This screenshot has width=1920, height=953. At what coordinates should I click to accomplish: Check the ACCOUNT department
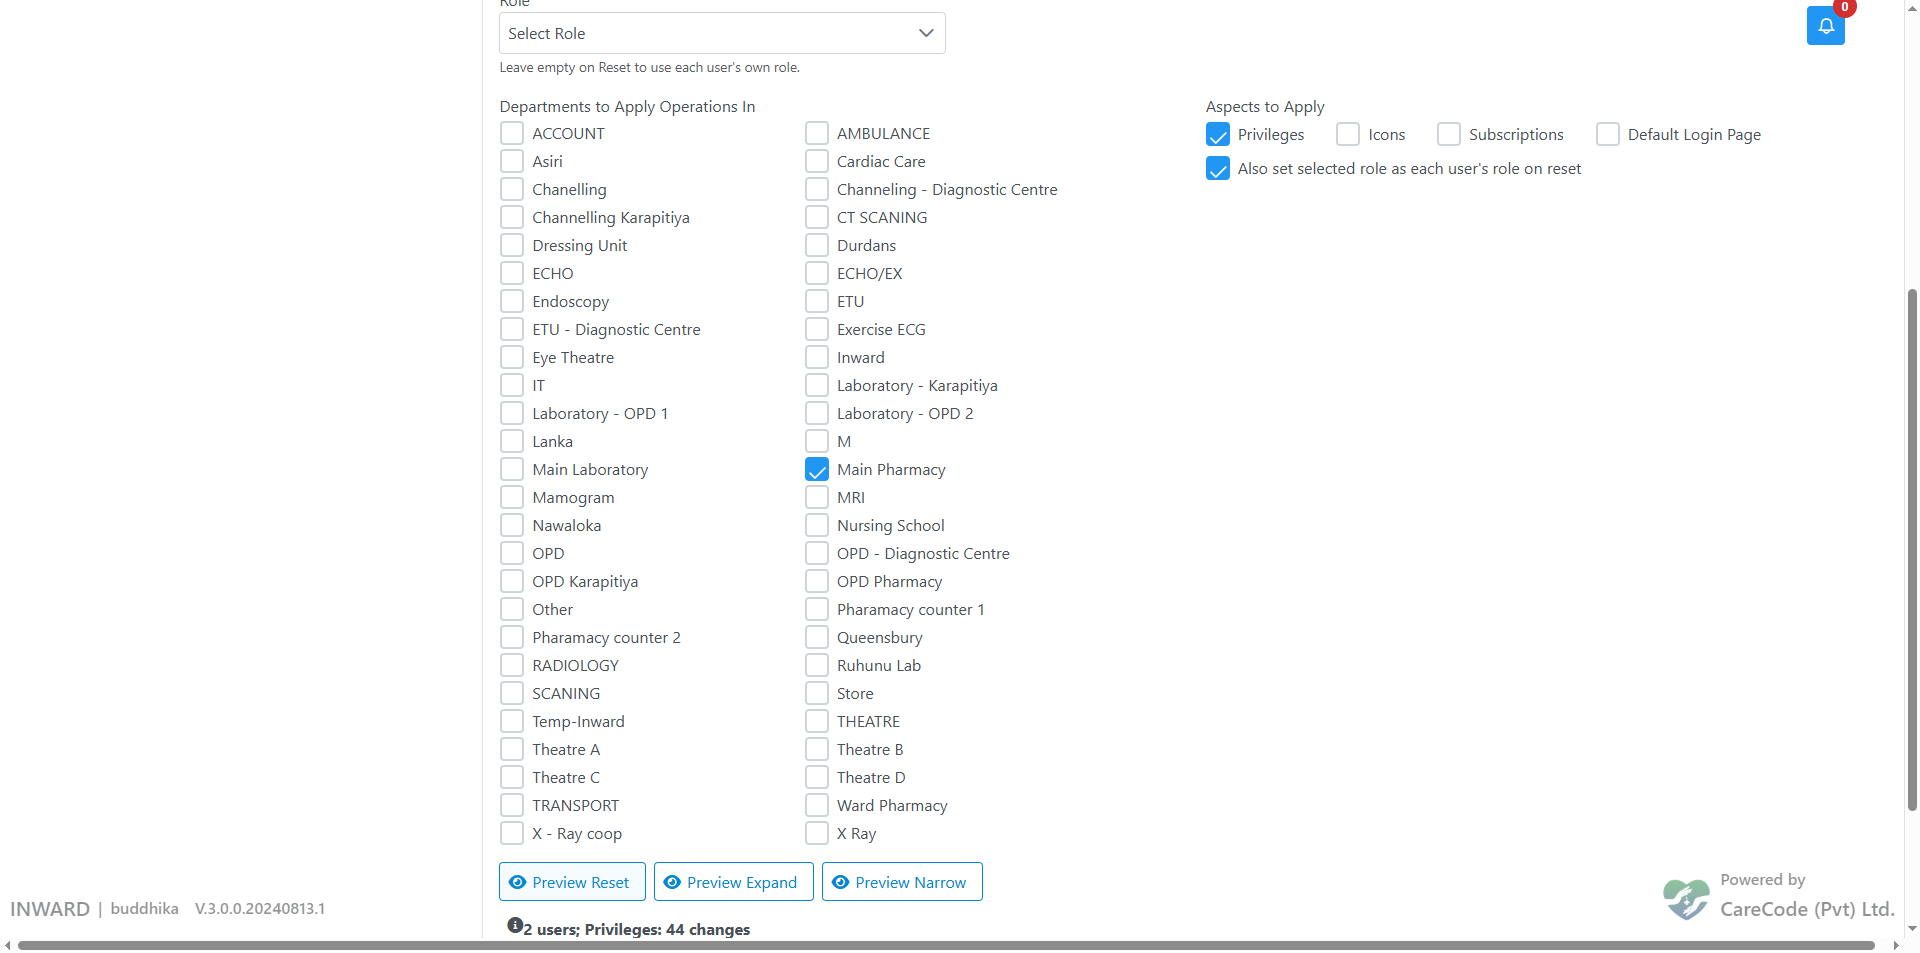pos(511,133)
